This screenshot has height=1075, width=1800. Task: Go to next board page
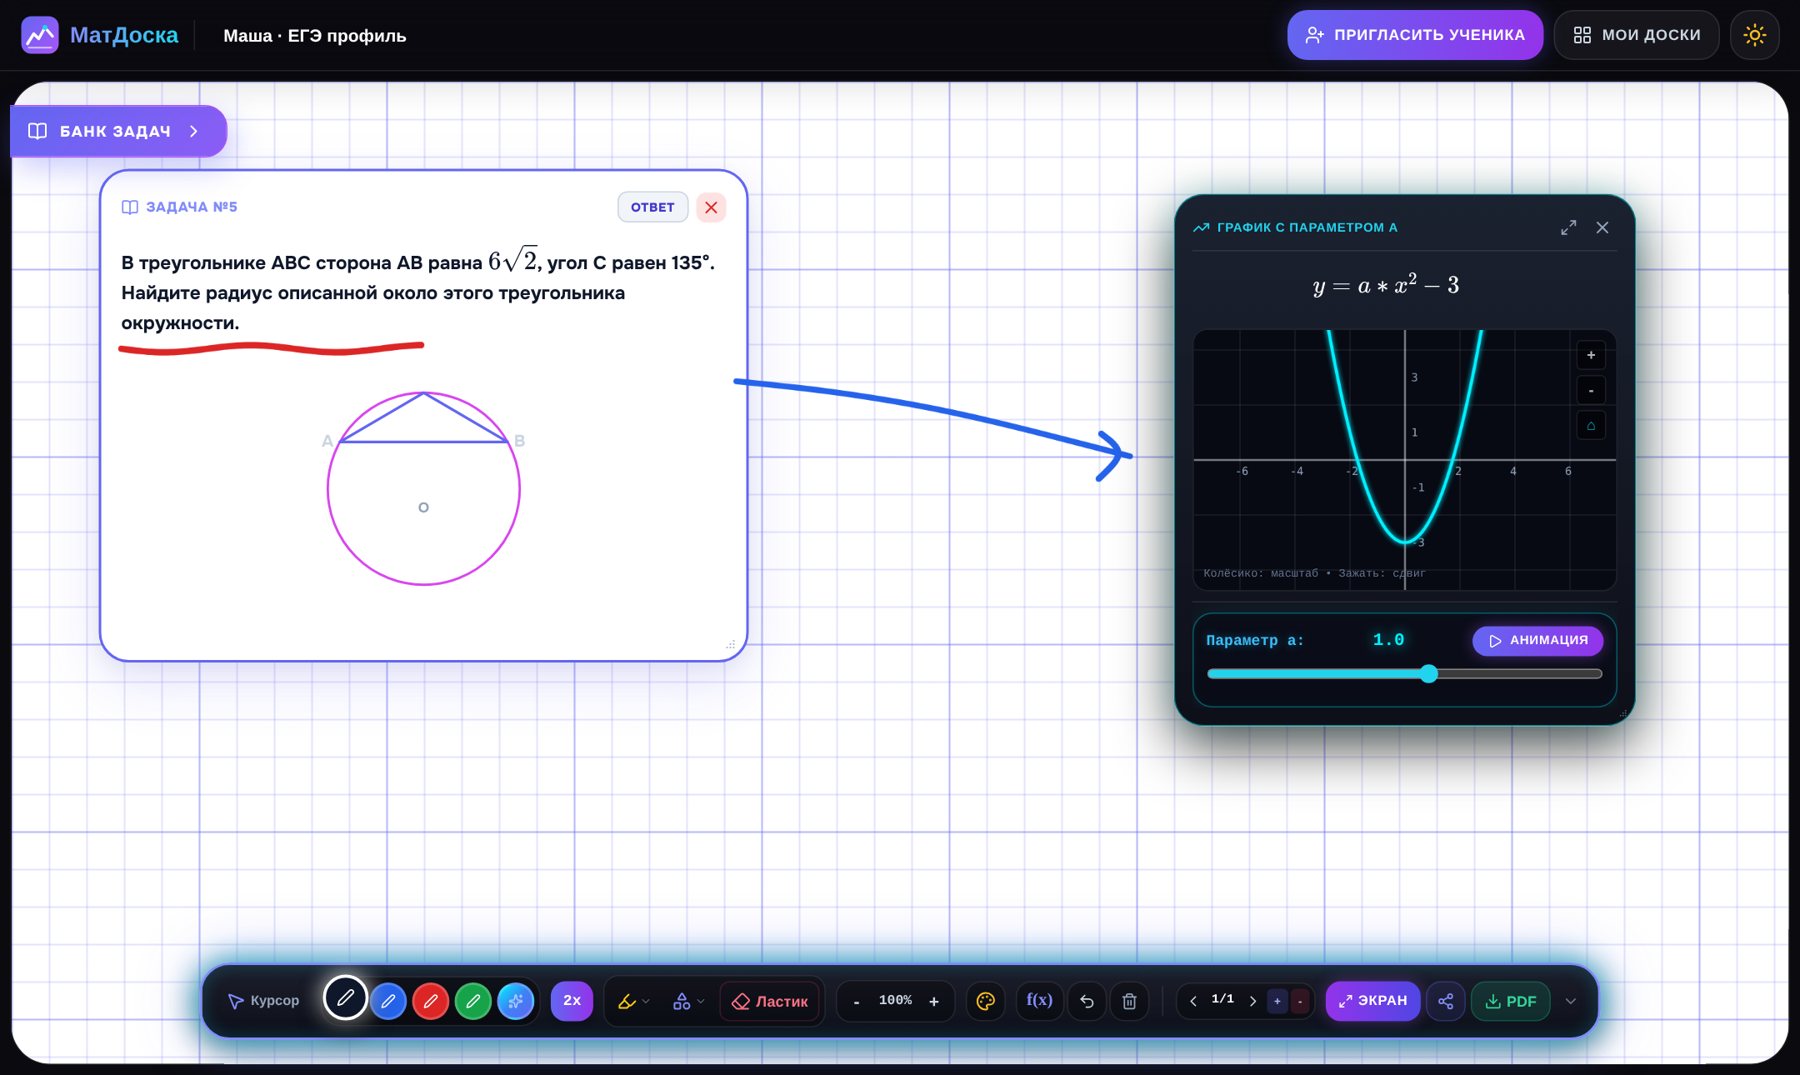[x=1253, y=1001]
